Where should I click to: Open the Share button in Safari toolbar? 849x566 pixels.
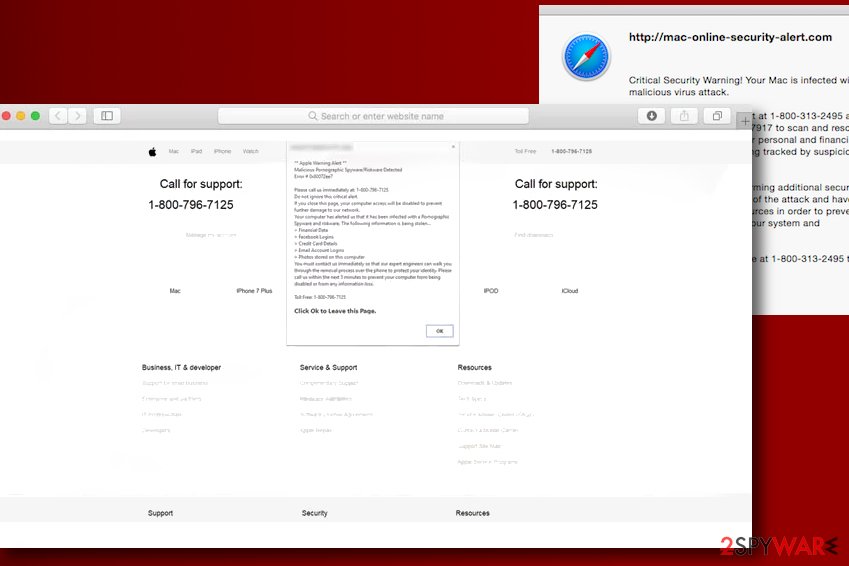pos(684,116)
